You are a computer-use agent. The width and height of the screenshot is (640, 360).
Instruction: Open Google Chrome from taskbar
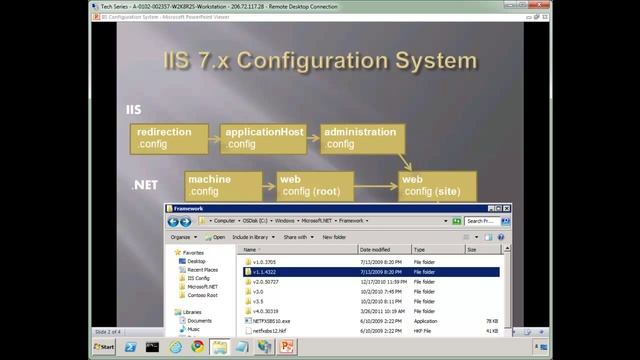[198, 347]
